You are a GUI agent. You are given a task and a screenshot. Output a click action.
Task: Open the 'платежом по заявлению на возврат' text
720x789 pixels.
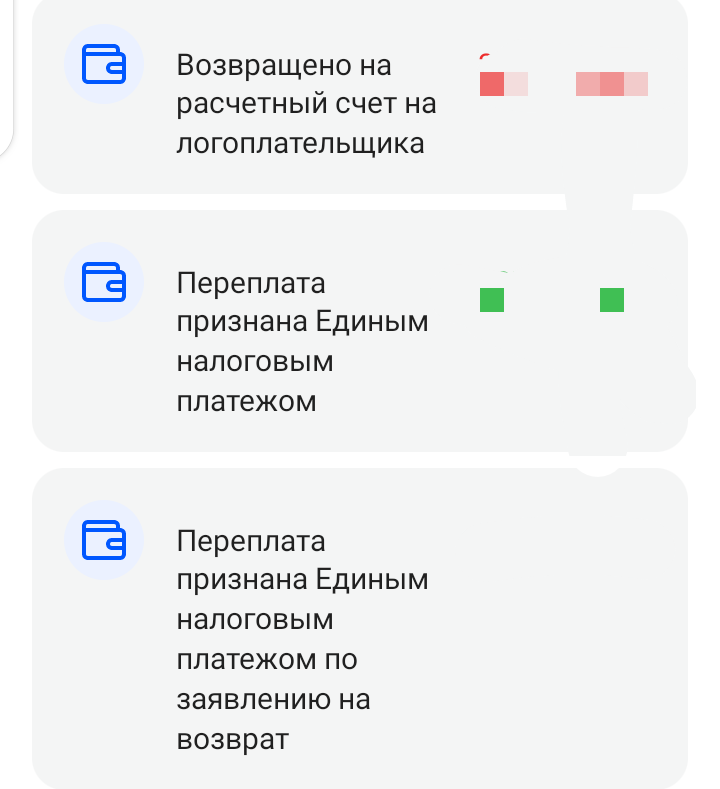pos(302,640)
